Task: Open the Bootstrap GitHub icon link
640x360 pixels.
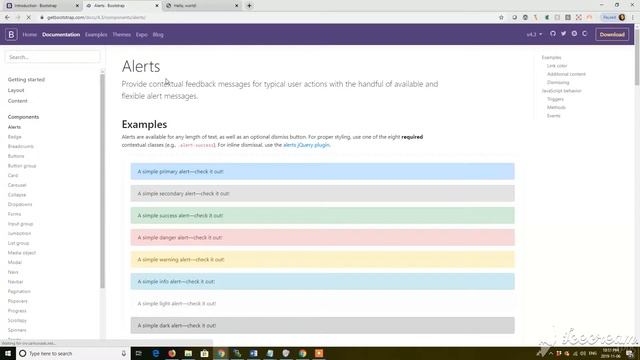Action: point(553,34)
